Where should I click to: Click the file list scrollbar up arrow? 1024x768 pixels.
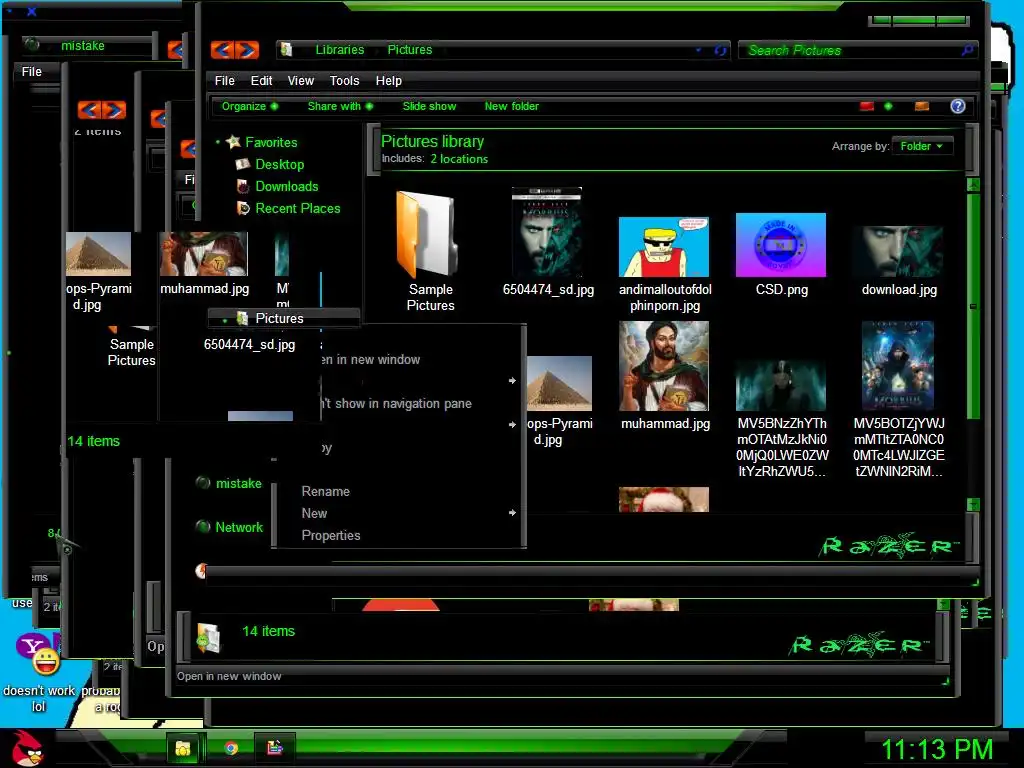click(973, 185)
